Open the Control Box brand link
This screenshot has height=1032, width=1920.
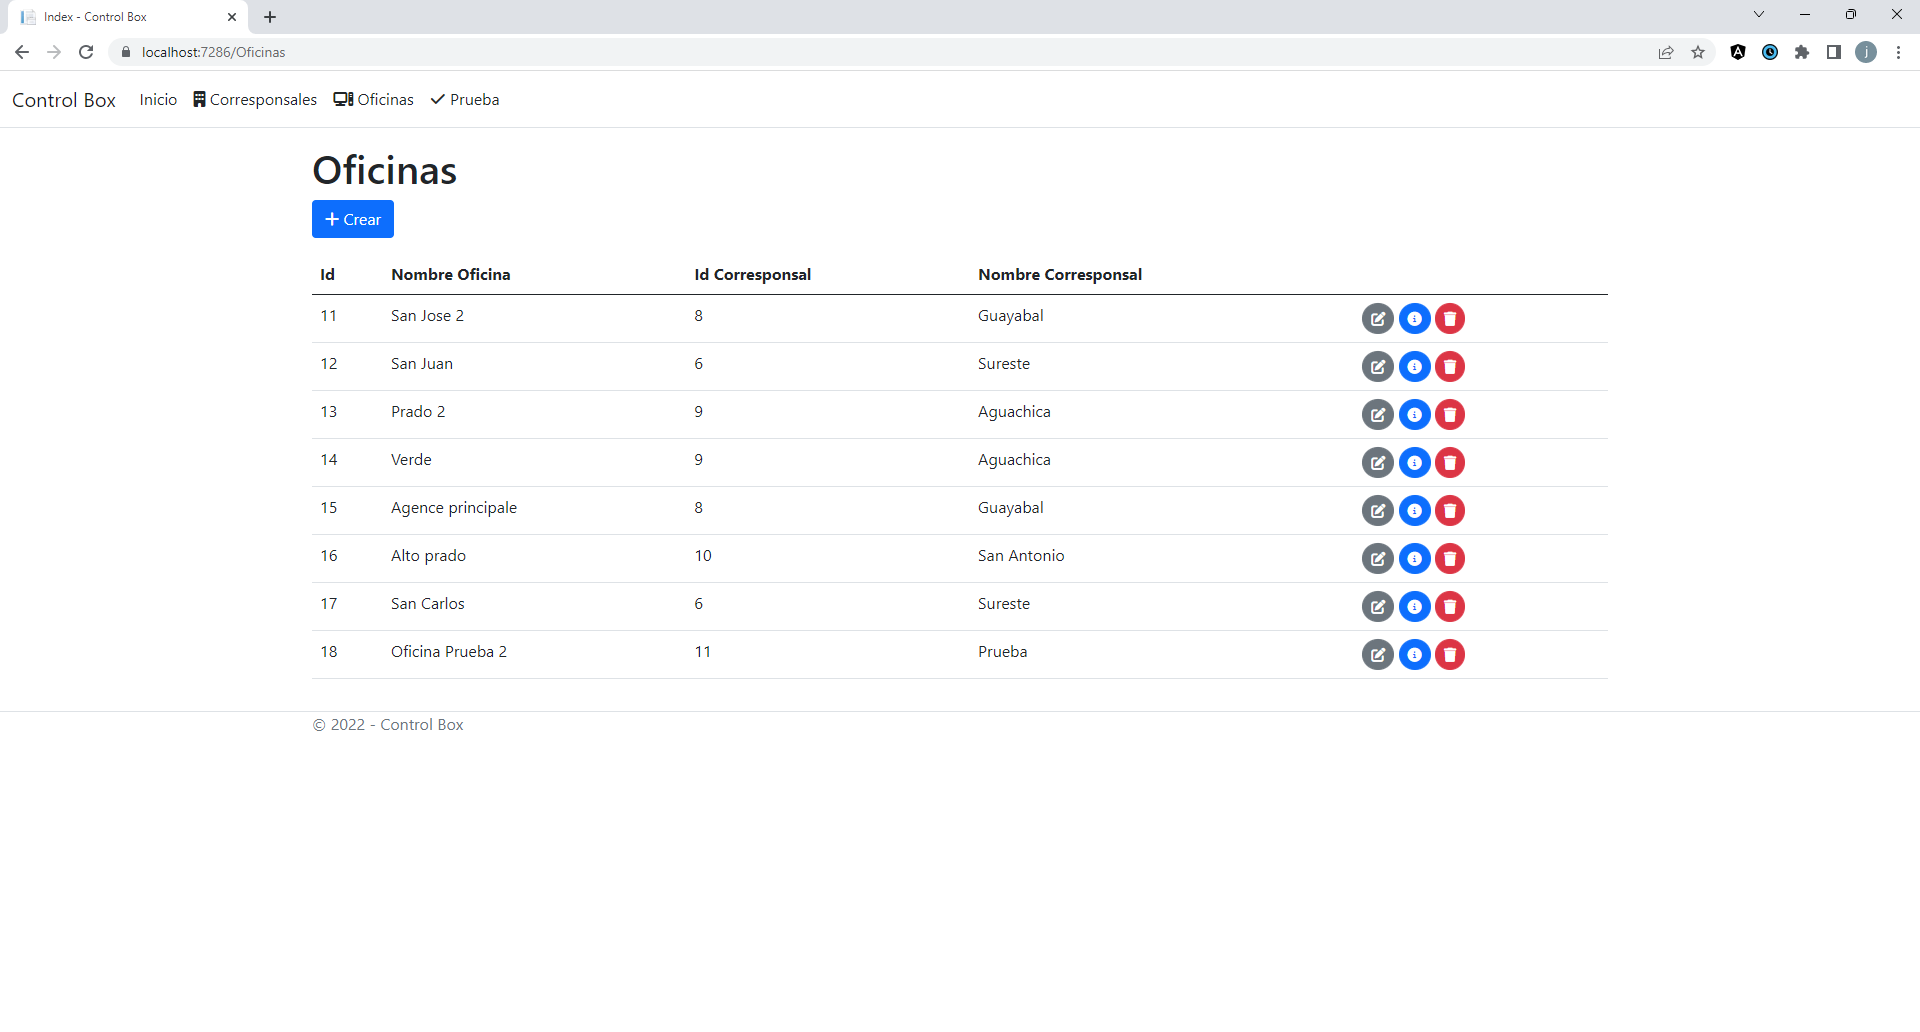(63, 99)
